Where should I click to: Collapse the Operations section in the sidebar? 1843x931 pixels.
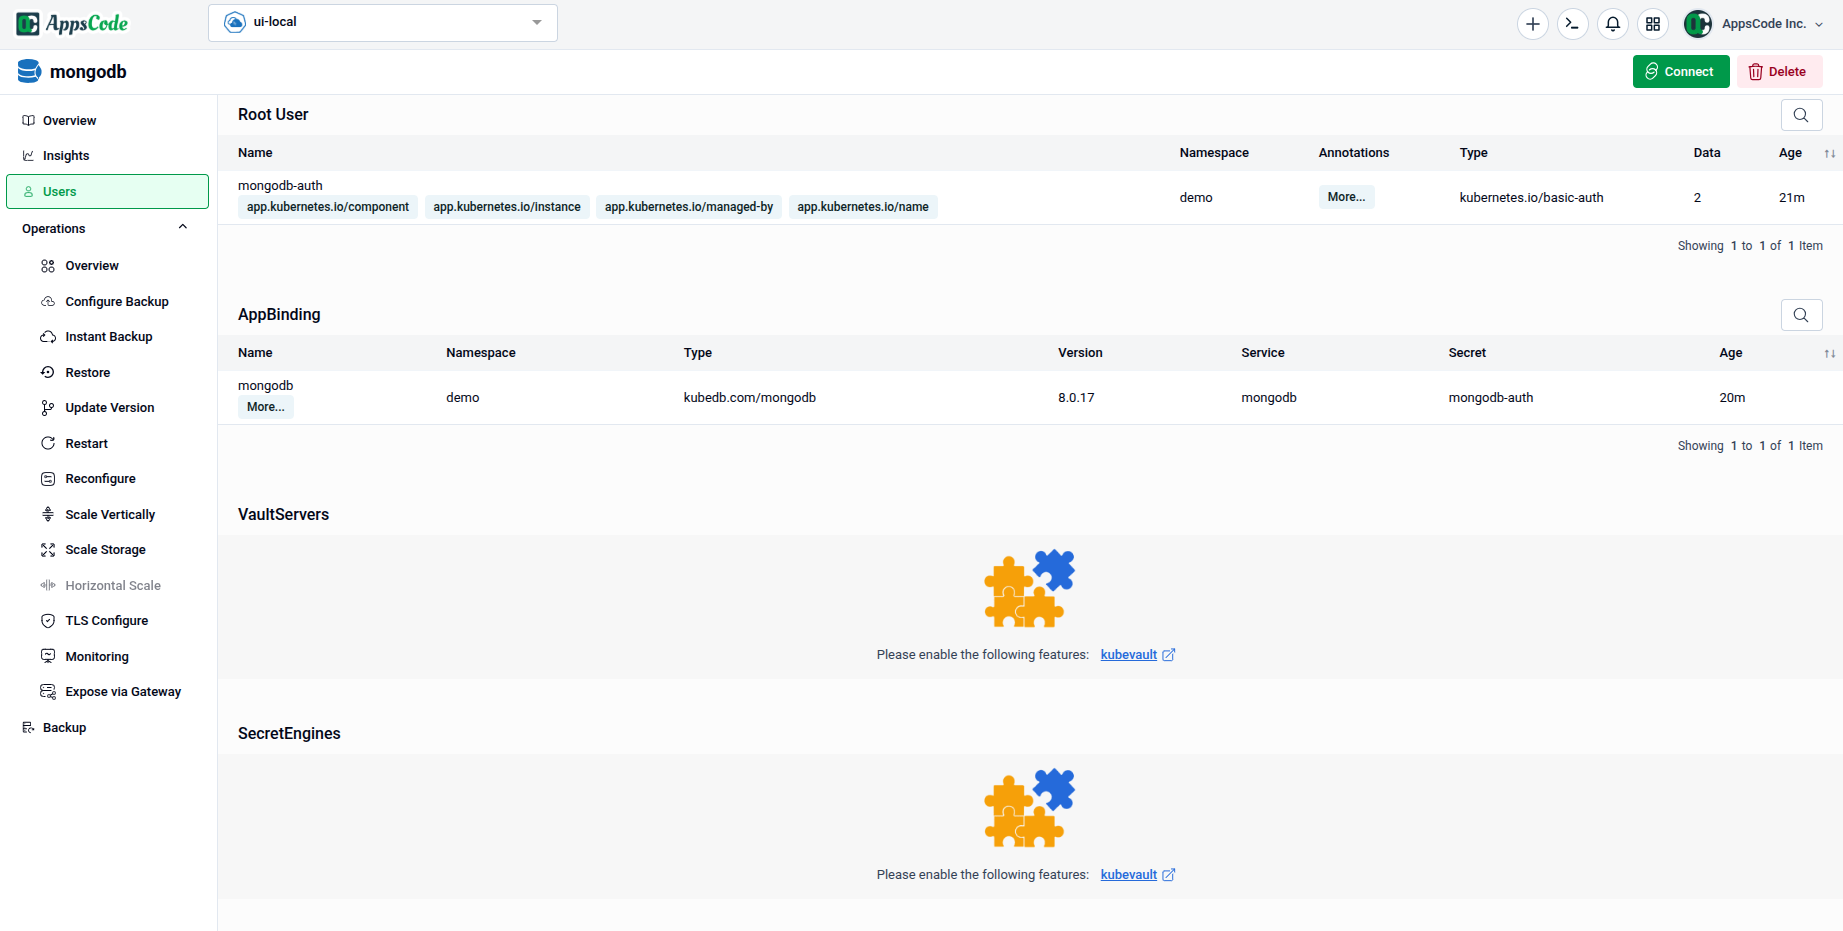pos(183,227)
